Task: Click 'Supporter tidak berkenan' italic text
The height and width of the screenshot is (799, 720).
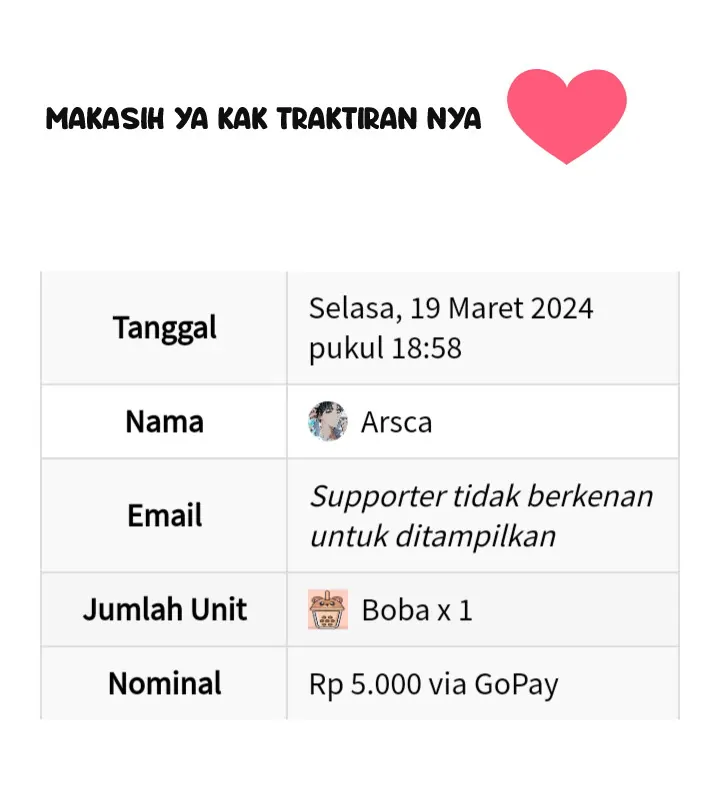Action: click(482, 496)
